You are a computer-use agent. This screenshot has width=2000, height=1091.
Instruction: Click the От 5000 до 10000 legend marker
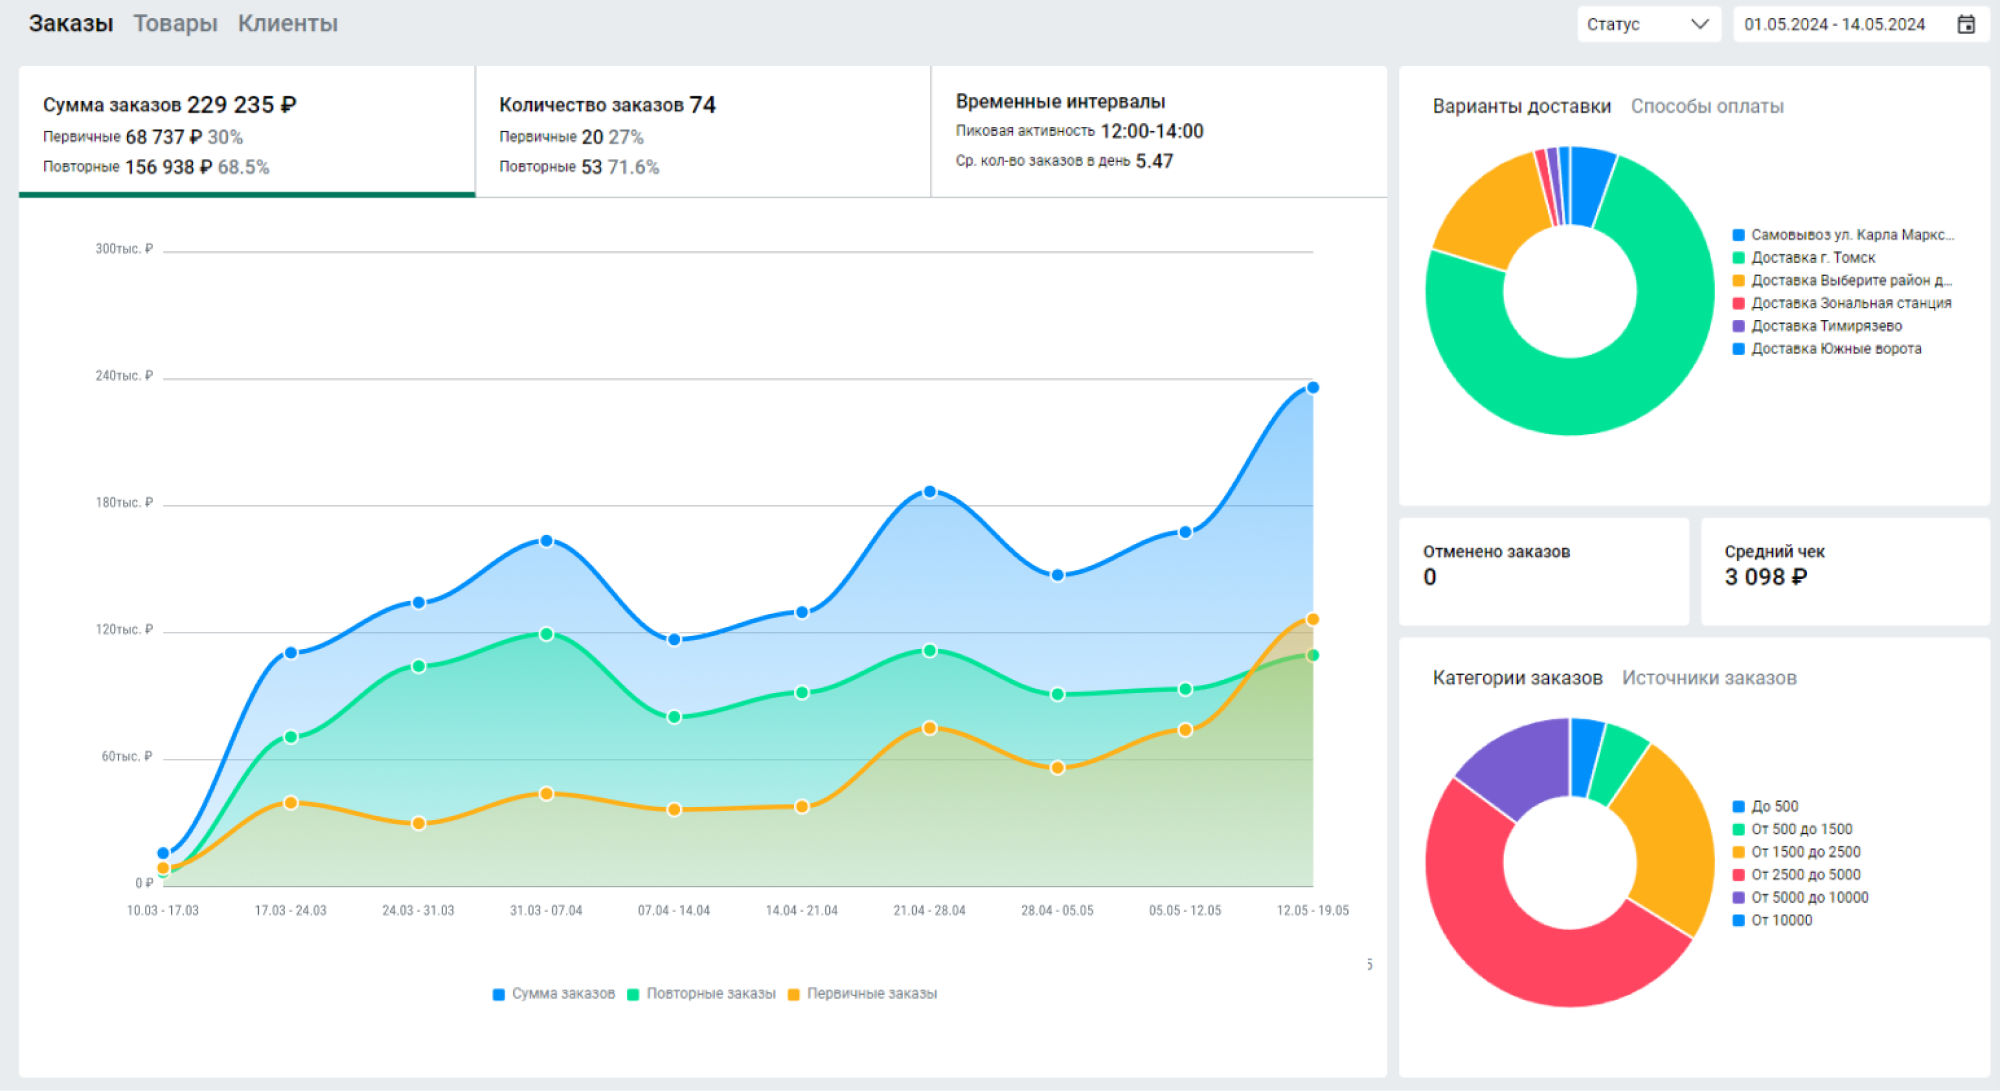tap(1739, 898)
